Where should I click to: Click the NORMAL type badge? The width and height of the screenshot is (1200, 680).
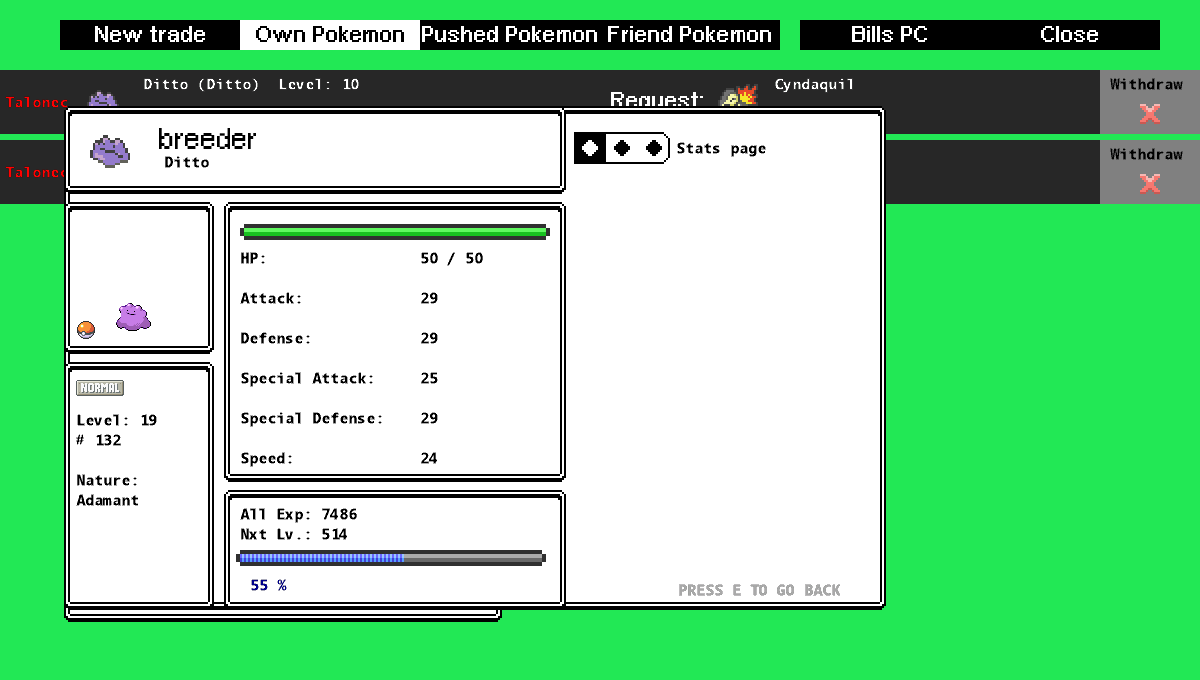[100, 388]
